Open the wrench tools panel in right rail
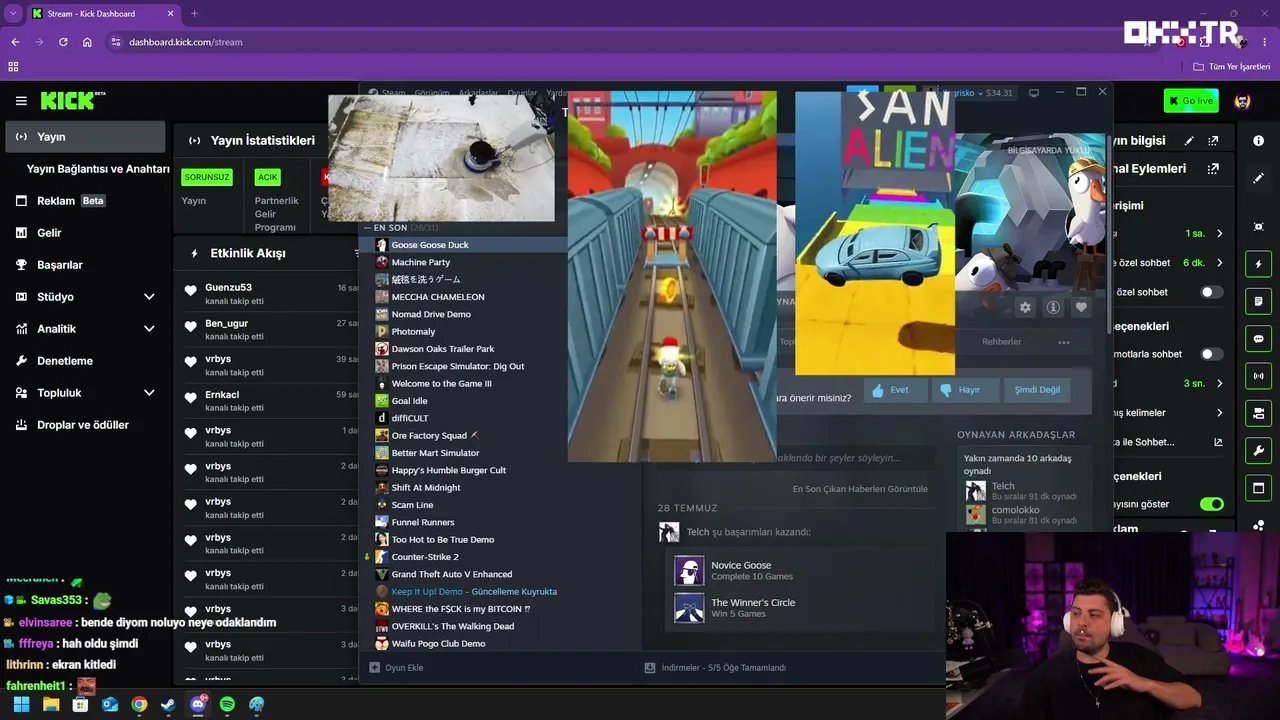Viewport: 1280px width, 720px height. click(x=1258, y=451)
